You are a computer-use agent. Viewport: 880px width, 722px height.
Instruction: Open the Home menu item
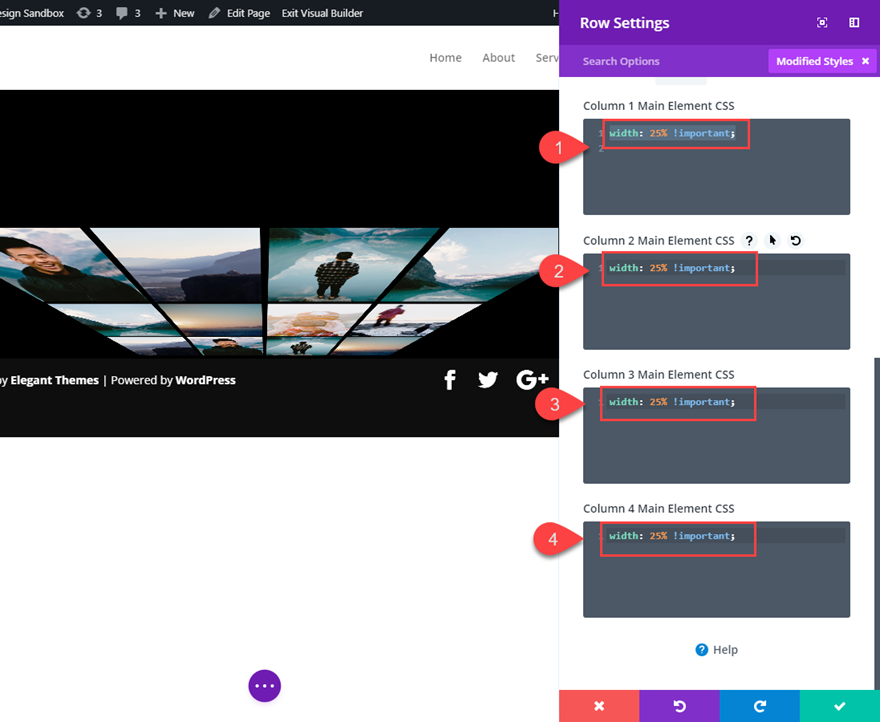[x=445, y=58]
